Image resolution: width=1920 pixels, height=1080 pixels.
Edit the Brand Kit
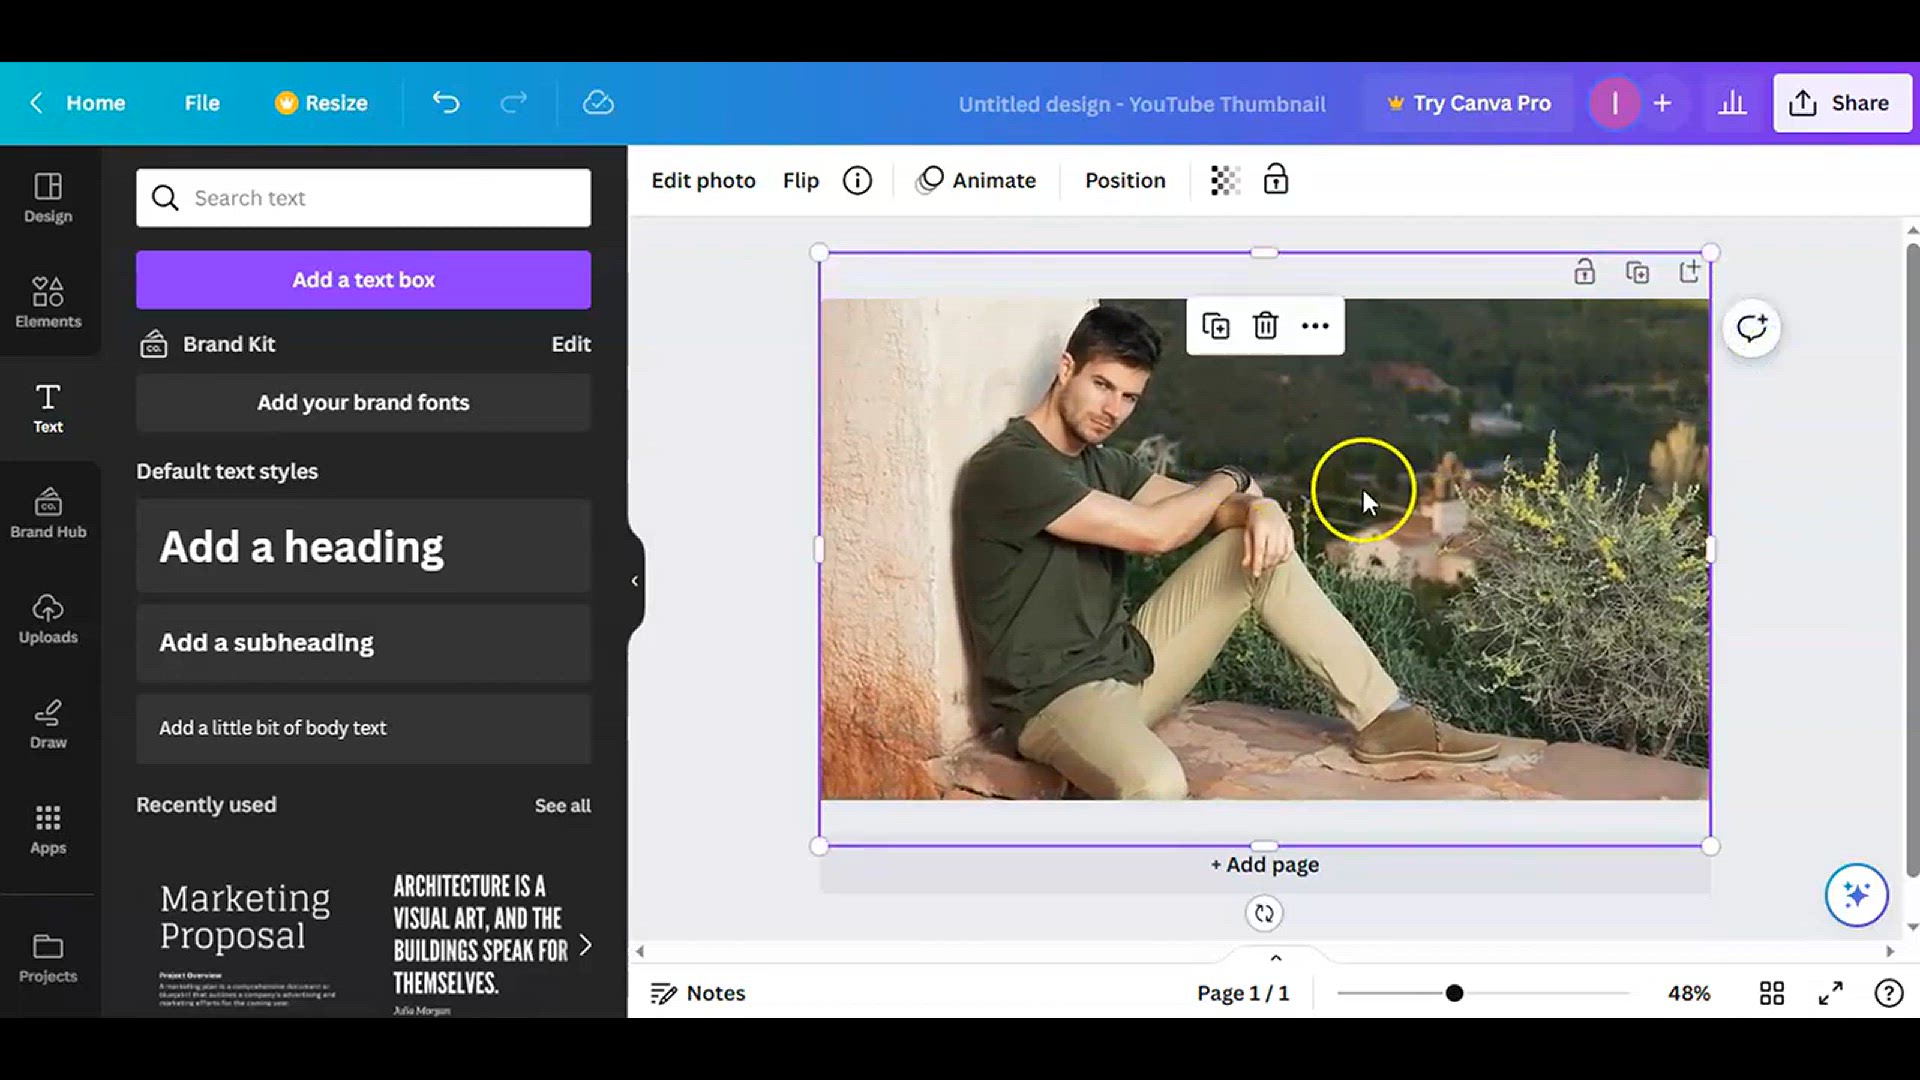(x=571, y=344)
